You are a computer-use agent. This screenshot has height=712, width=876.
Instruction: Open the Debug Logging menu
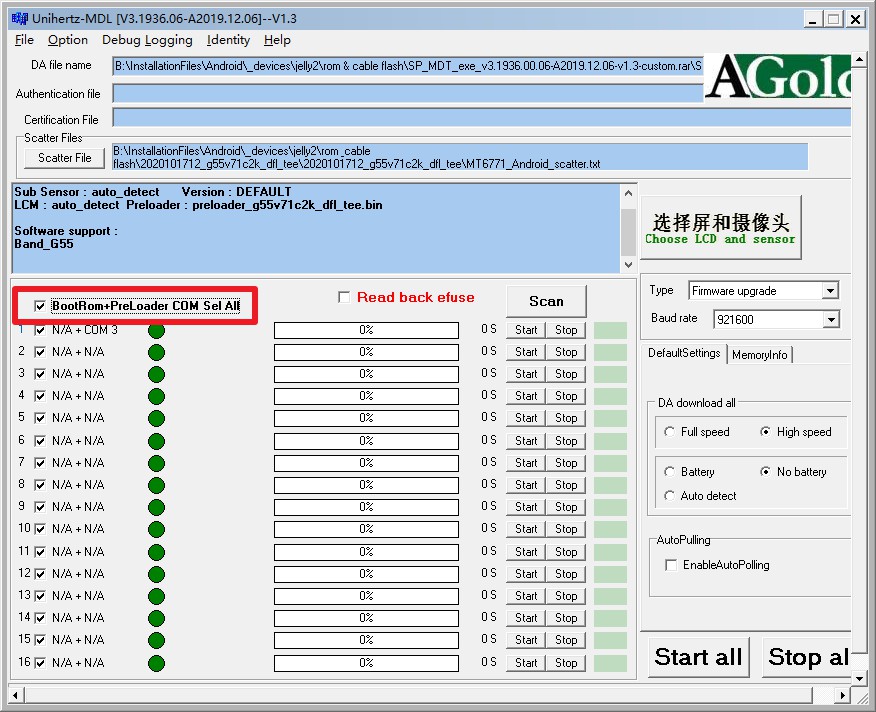(147, 40)
